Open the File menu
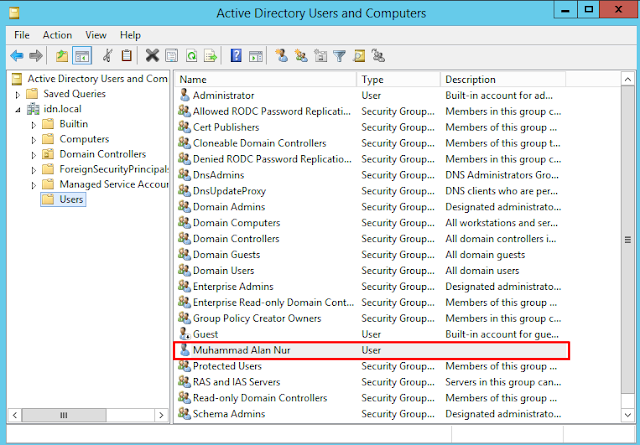The height and width of the screenshot is (445, 640). click(x=22, y=35)
